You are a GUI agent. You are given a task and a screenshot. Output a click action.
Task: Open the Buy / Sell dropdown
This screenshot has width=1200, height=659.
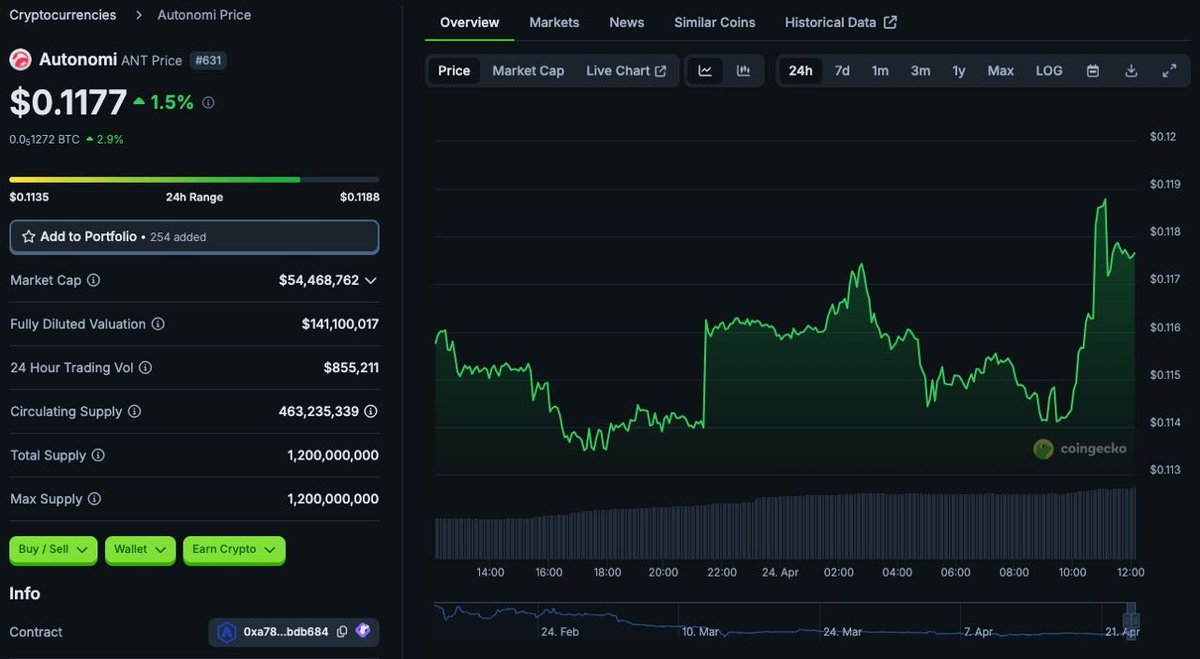(x=53, y=550)
